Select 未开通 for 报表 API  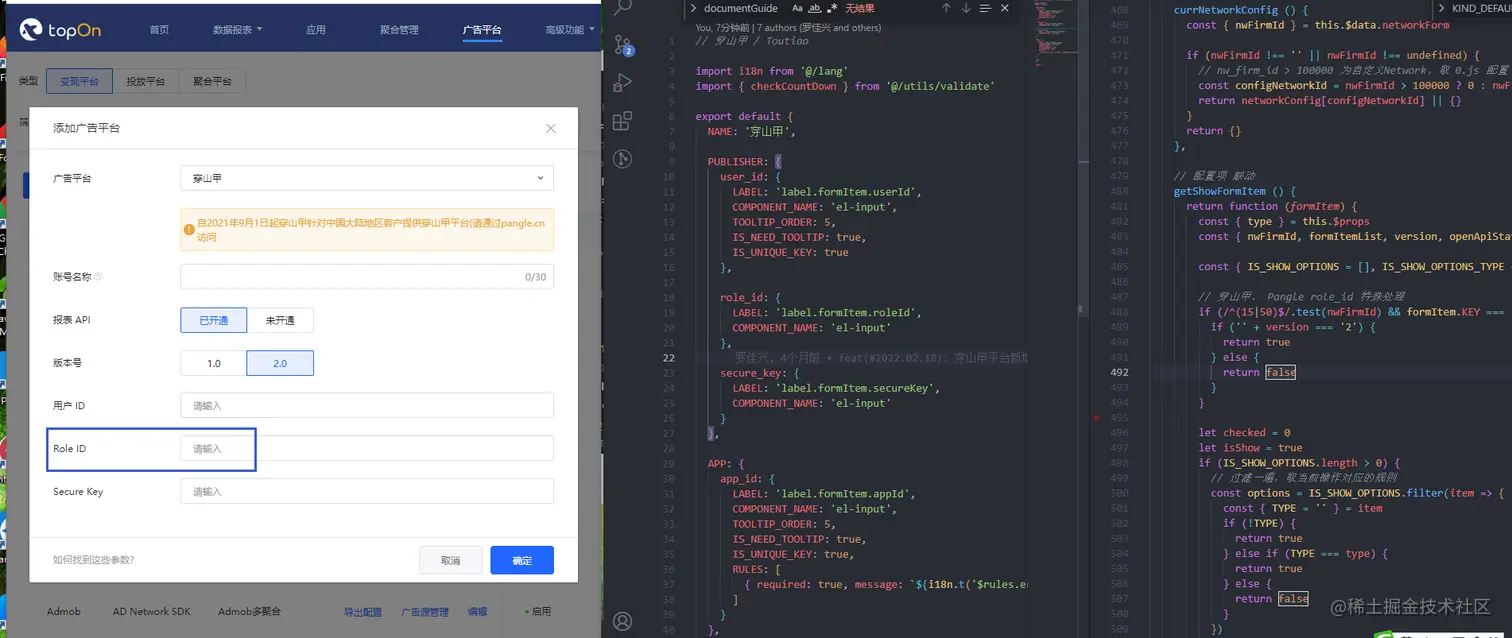[x=280, y=320]
